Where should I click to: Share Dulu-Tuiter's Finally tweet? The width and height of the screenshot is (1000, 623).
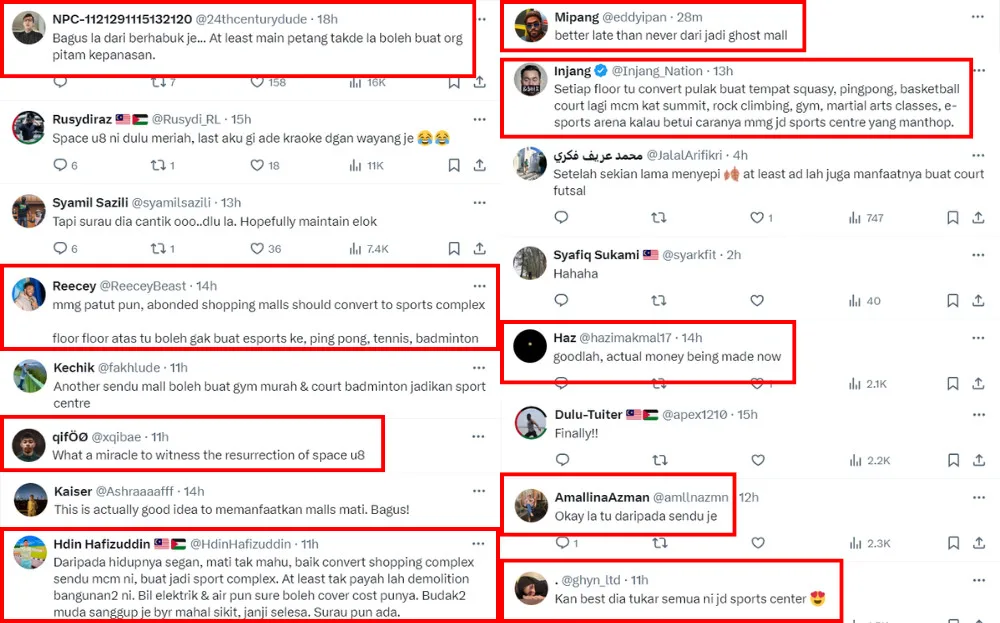pyautogui.click(x=979, y=460)
